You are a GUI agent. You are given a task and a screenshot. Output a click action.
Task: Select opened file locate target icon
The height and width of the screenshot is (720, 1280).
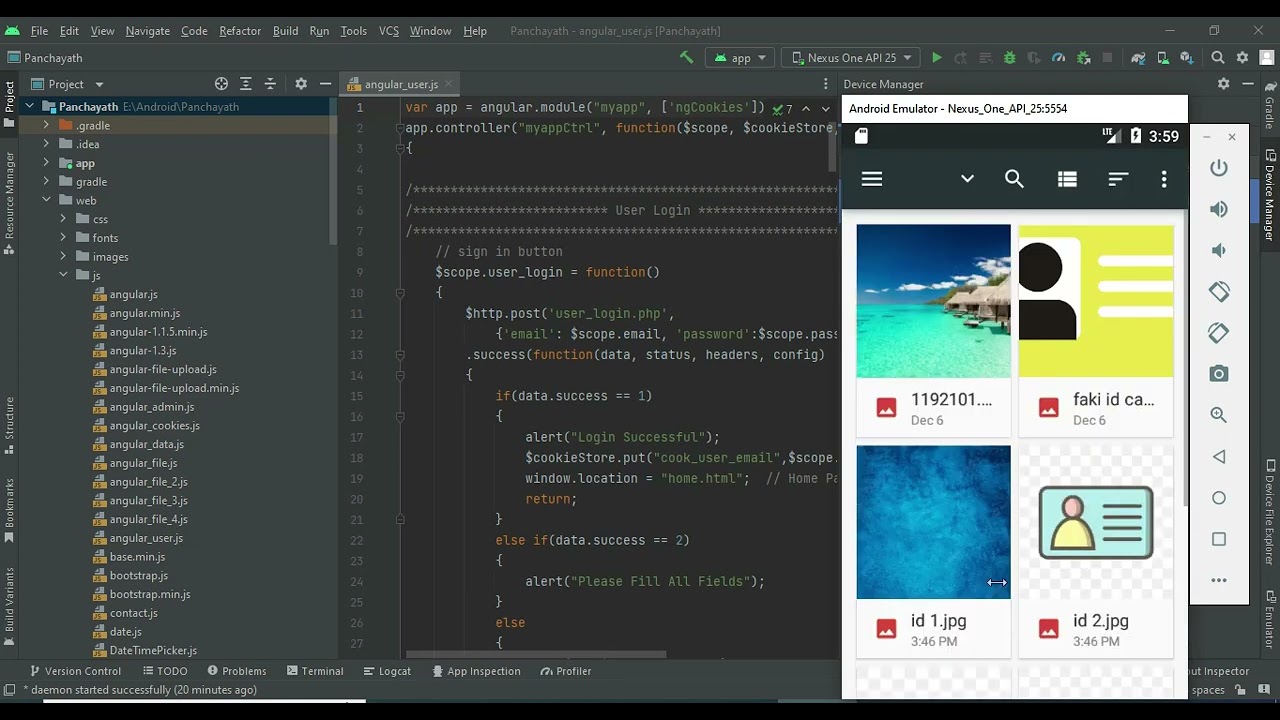point(221,84)
